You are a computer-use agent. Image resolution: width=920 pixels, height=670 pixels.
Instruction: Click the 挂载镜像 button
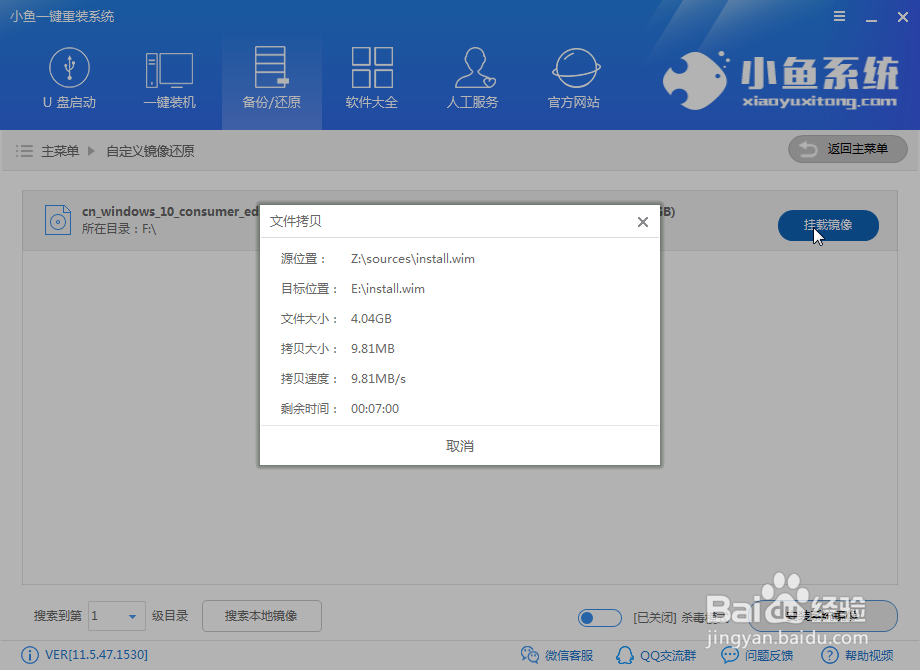828,226
